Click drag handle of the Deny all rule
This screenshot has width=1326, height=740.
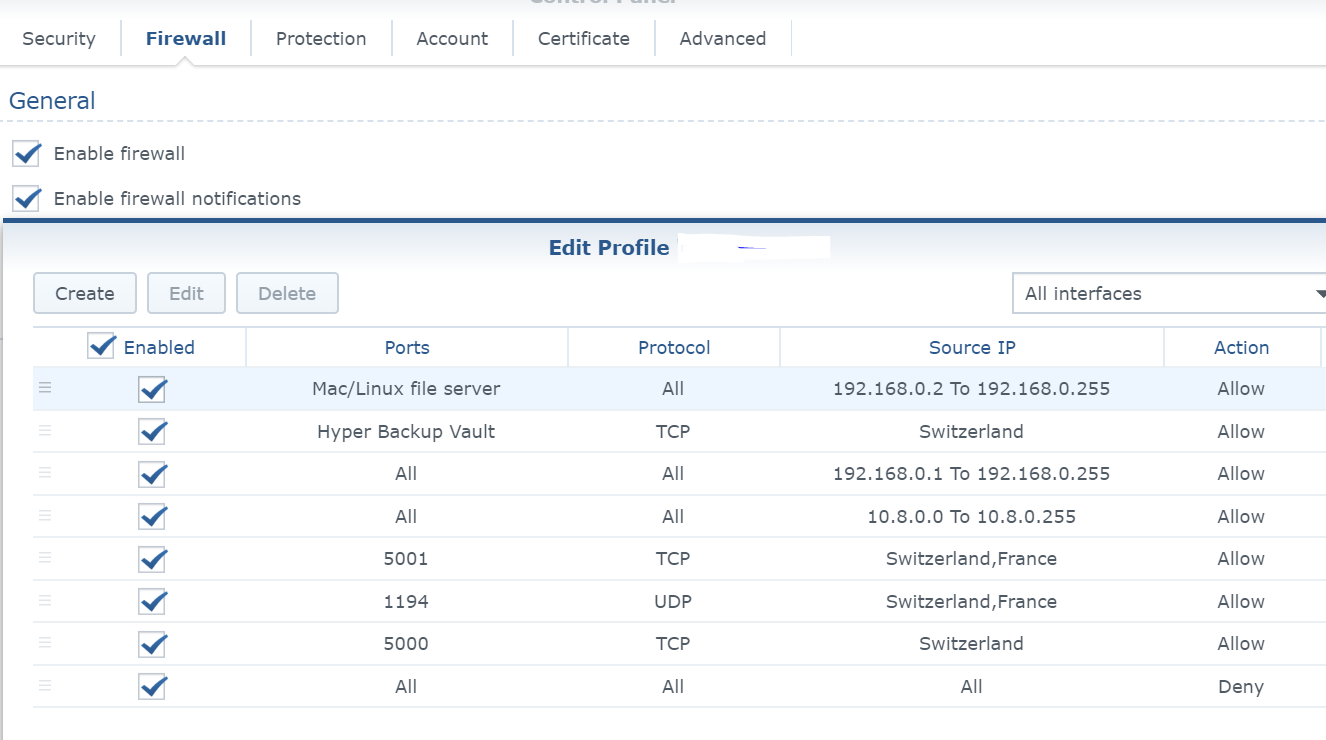click(x=45, y=686)
